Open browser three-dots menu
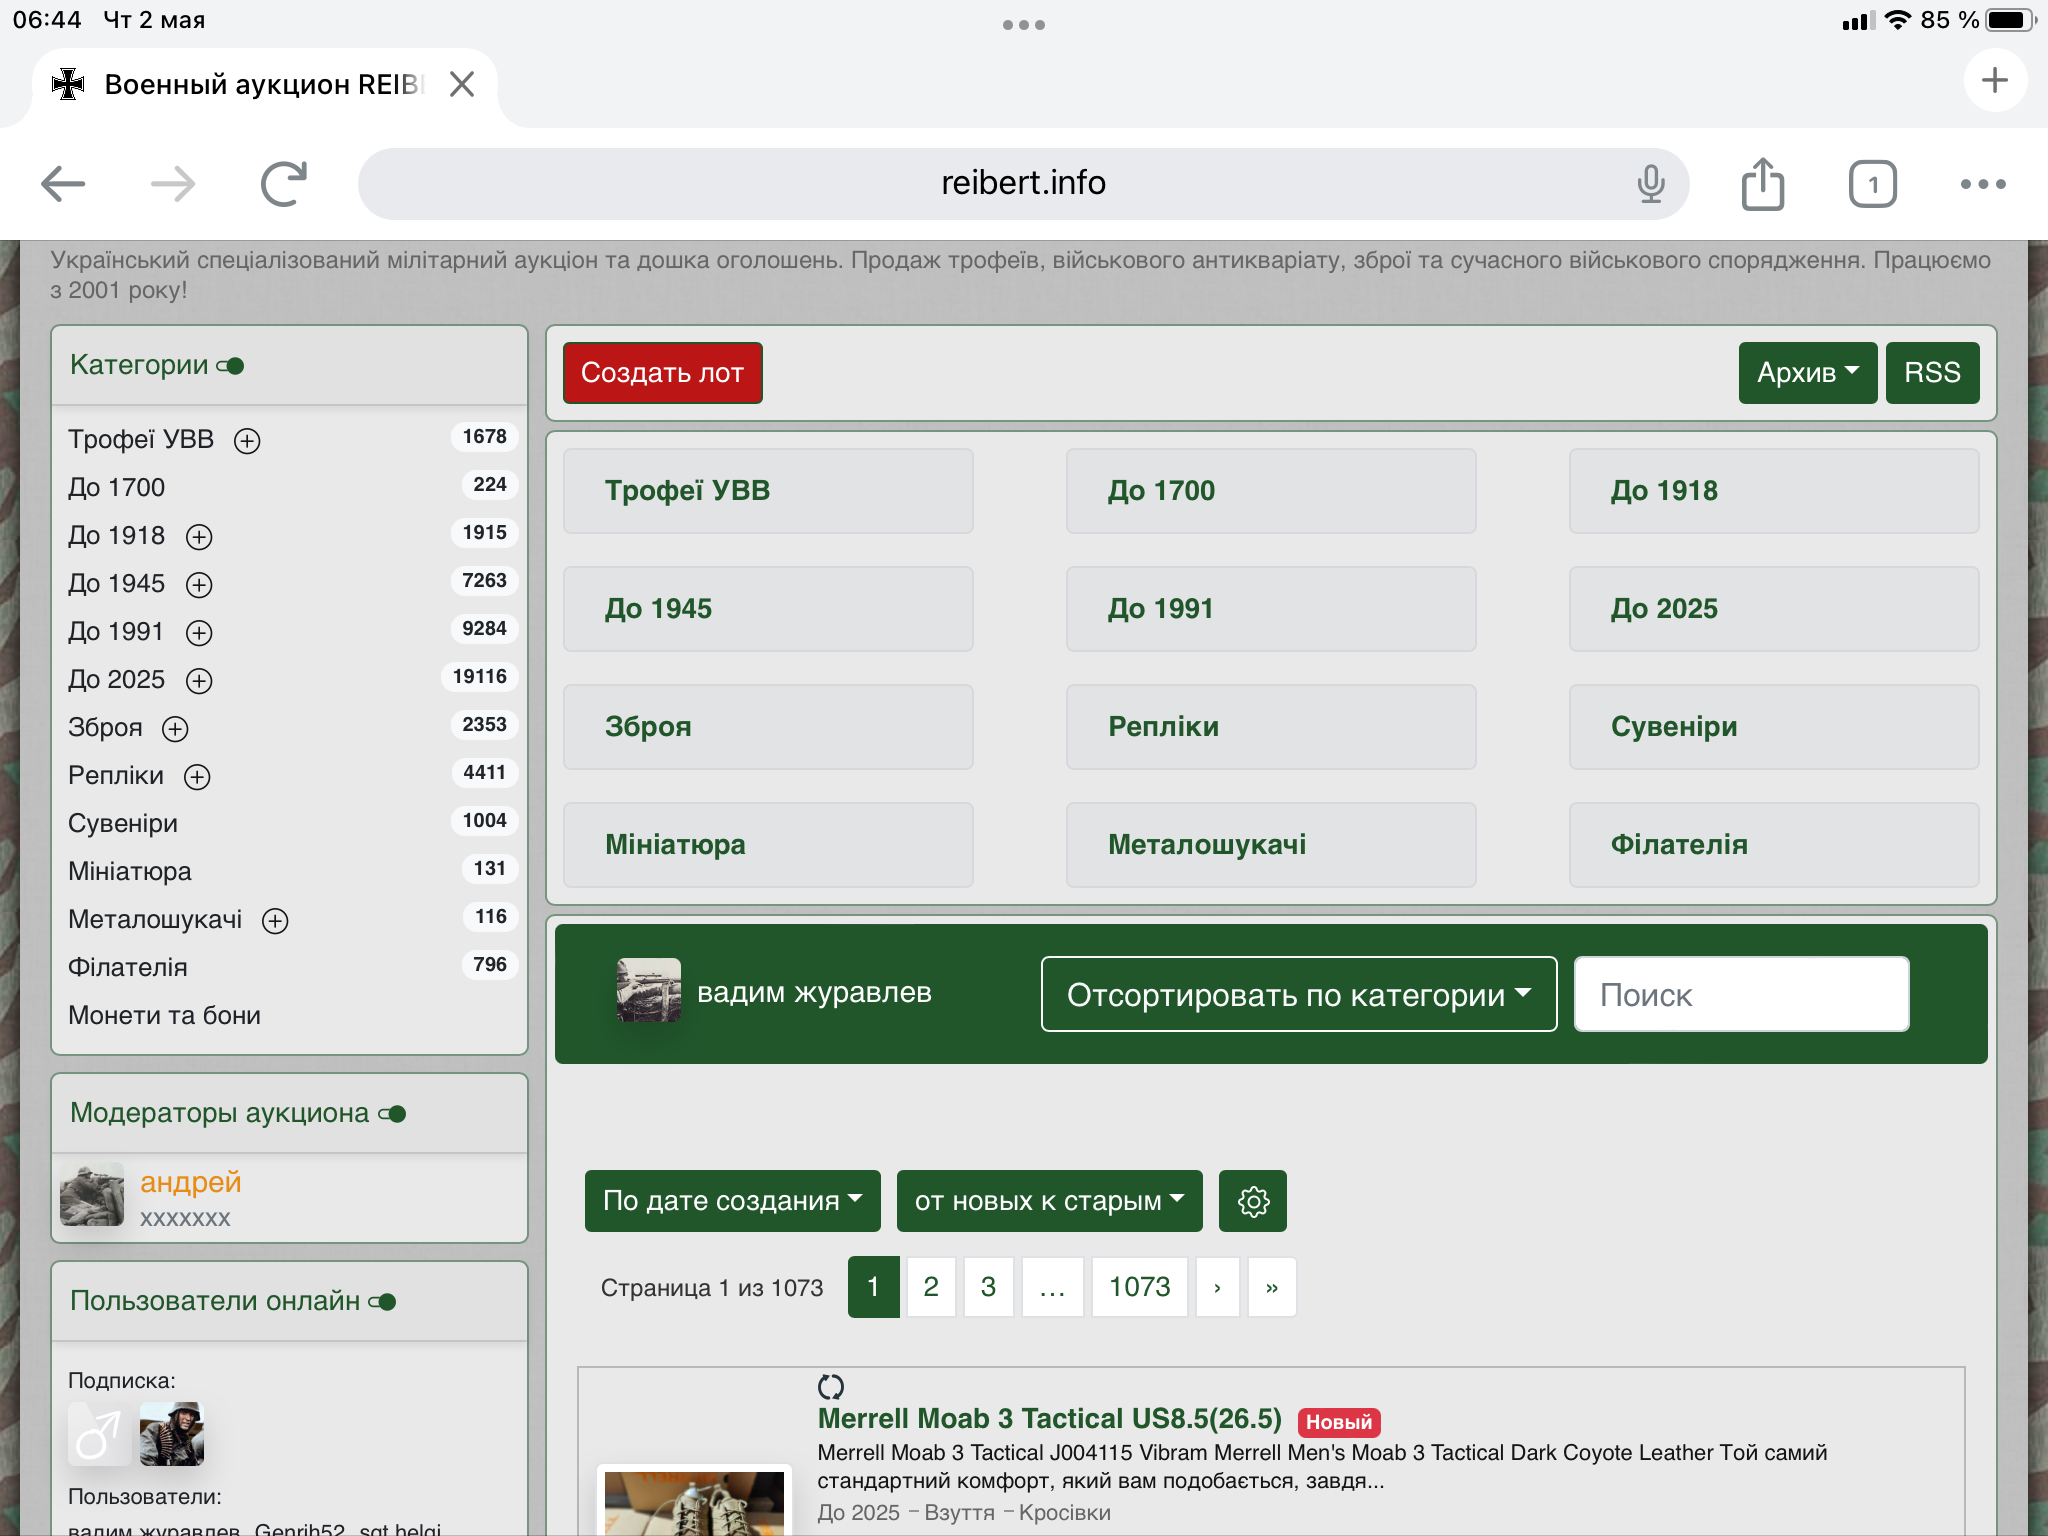2048x1536 pixels. 1982,184
